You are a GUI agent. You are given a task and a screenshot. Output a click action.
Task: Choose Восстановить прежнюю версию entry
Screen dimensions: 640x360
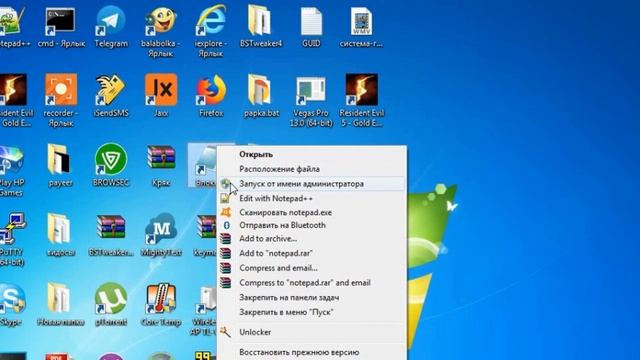pyautogui.click(x=312, y=352)
